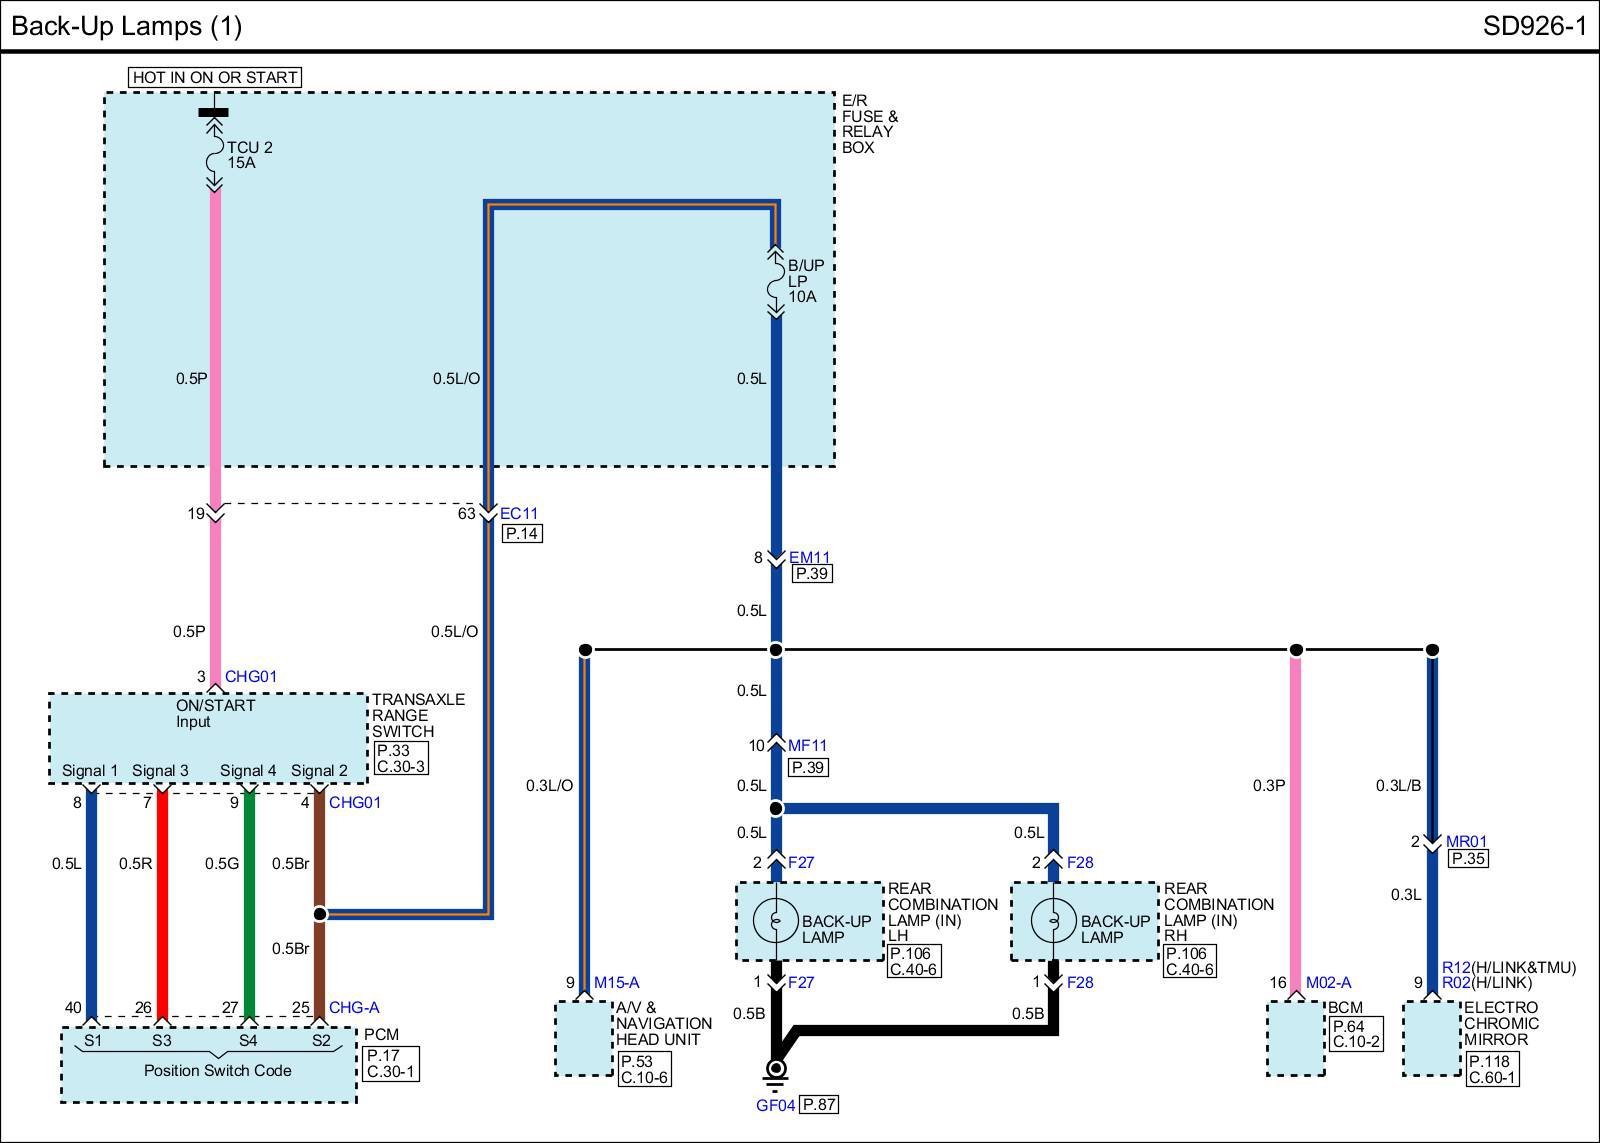The image size is (1600, 1143).
Task: Click the M02-A connector label at BCM
Action: pos(1328,983)
